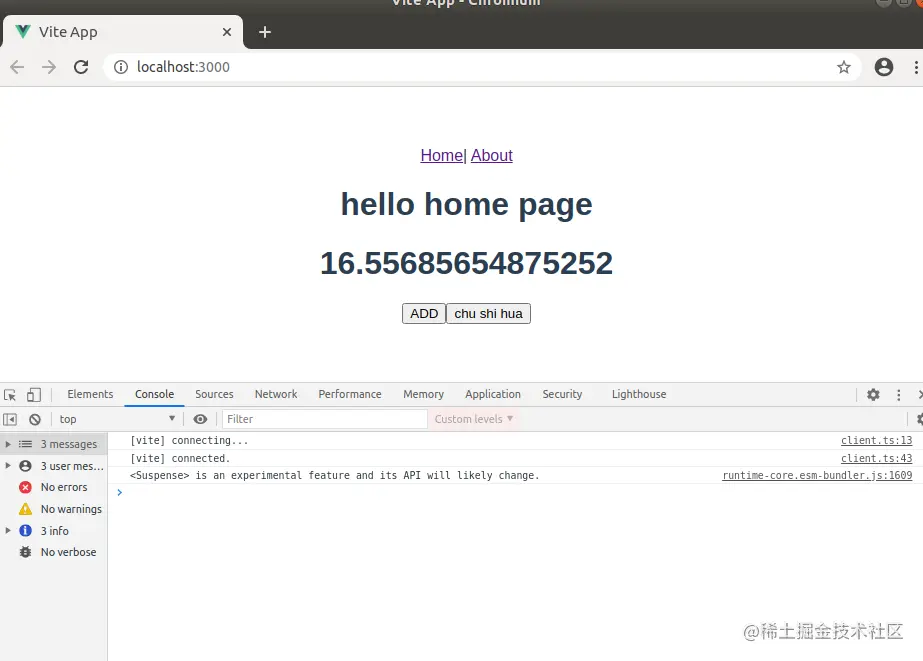Click the [vite] connected. log message
Image resolution: width=923 pixels, height=661 pixels.
point(180,458)
